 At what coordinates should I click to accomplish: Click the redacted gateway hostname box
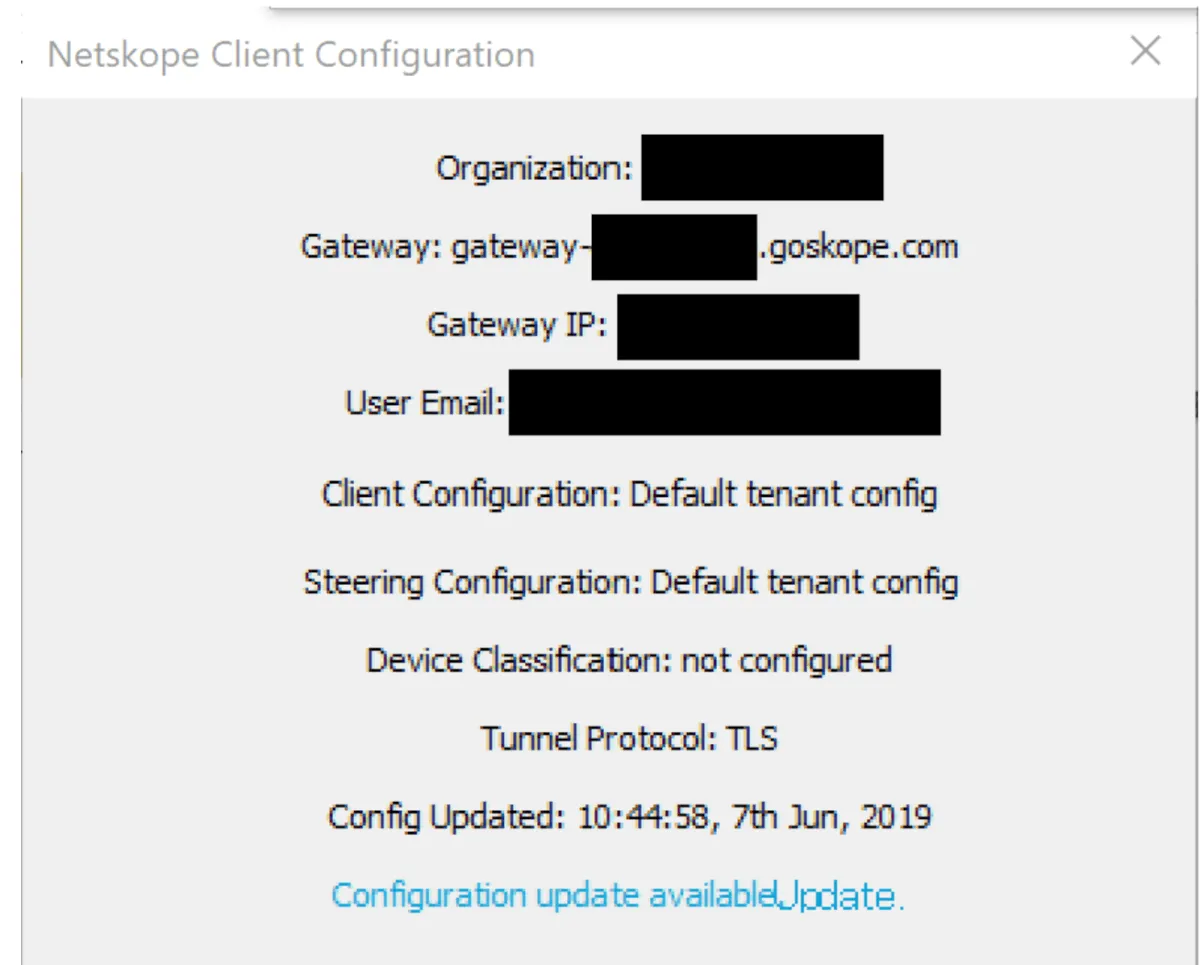tap(674, 247)
